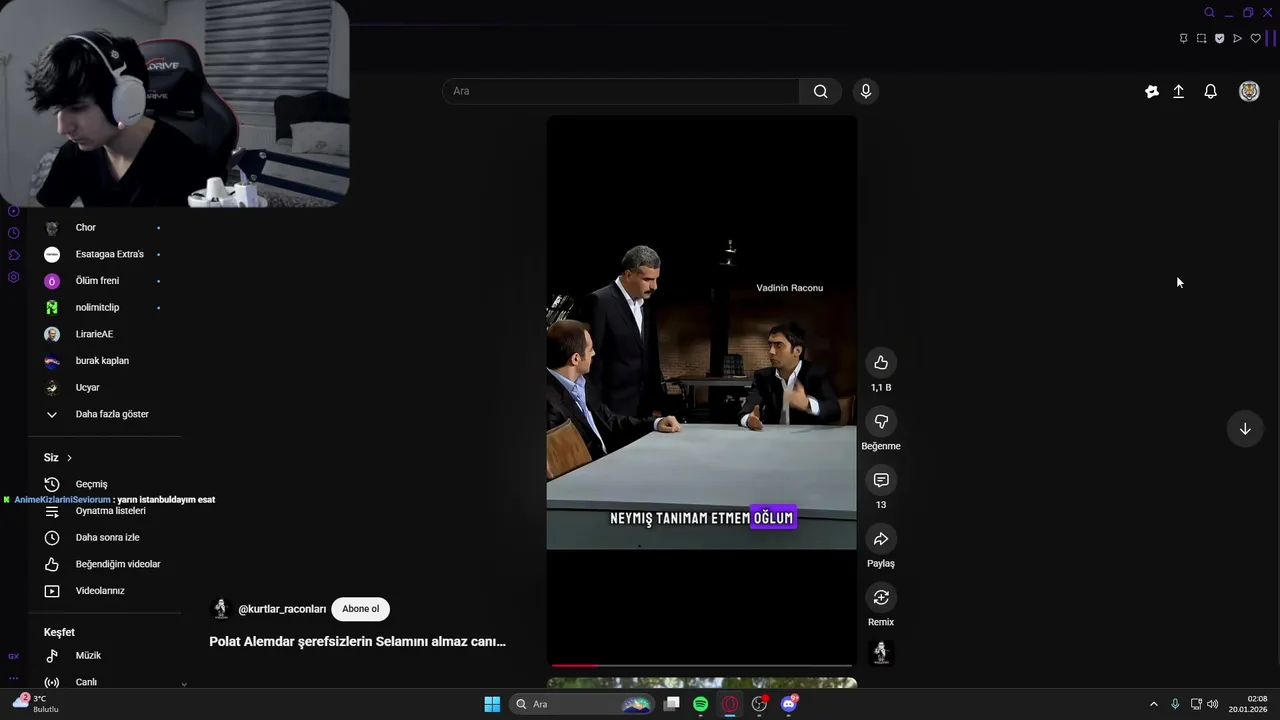Start the snapshot capture tool in the browser toolbar

click(1202, 38)
